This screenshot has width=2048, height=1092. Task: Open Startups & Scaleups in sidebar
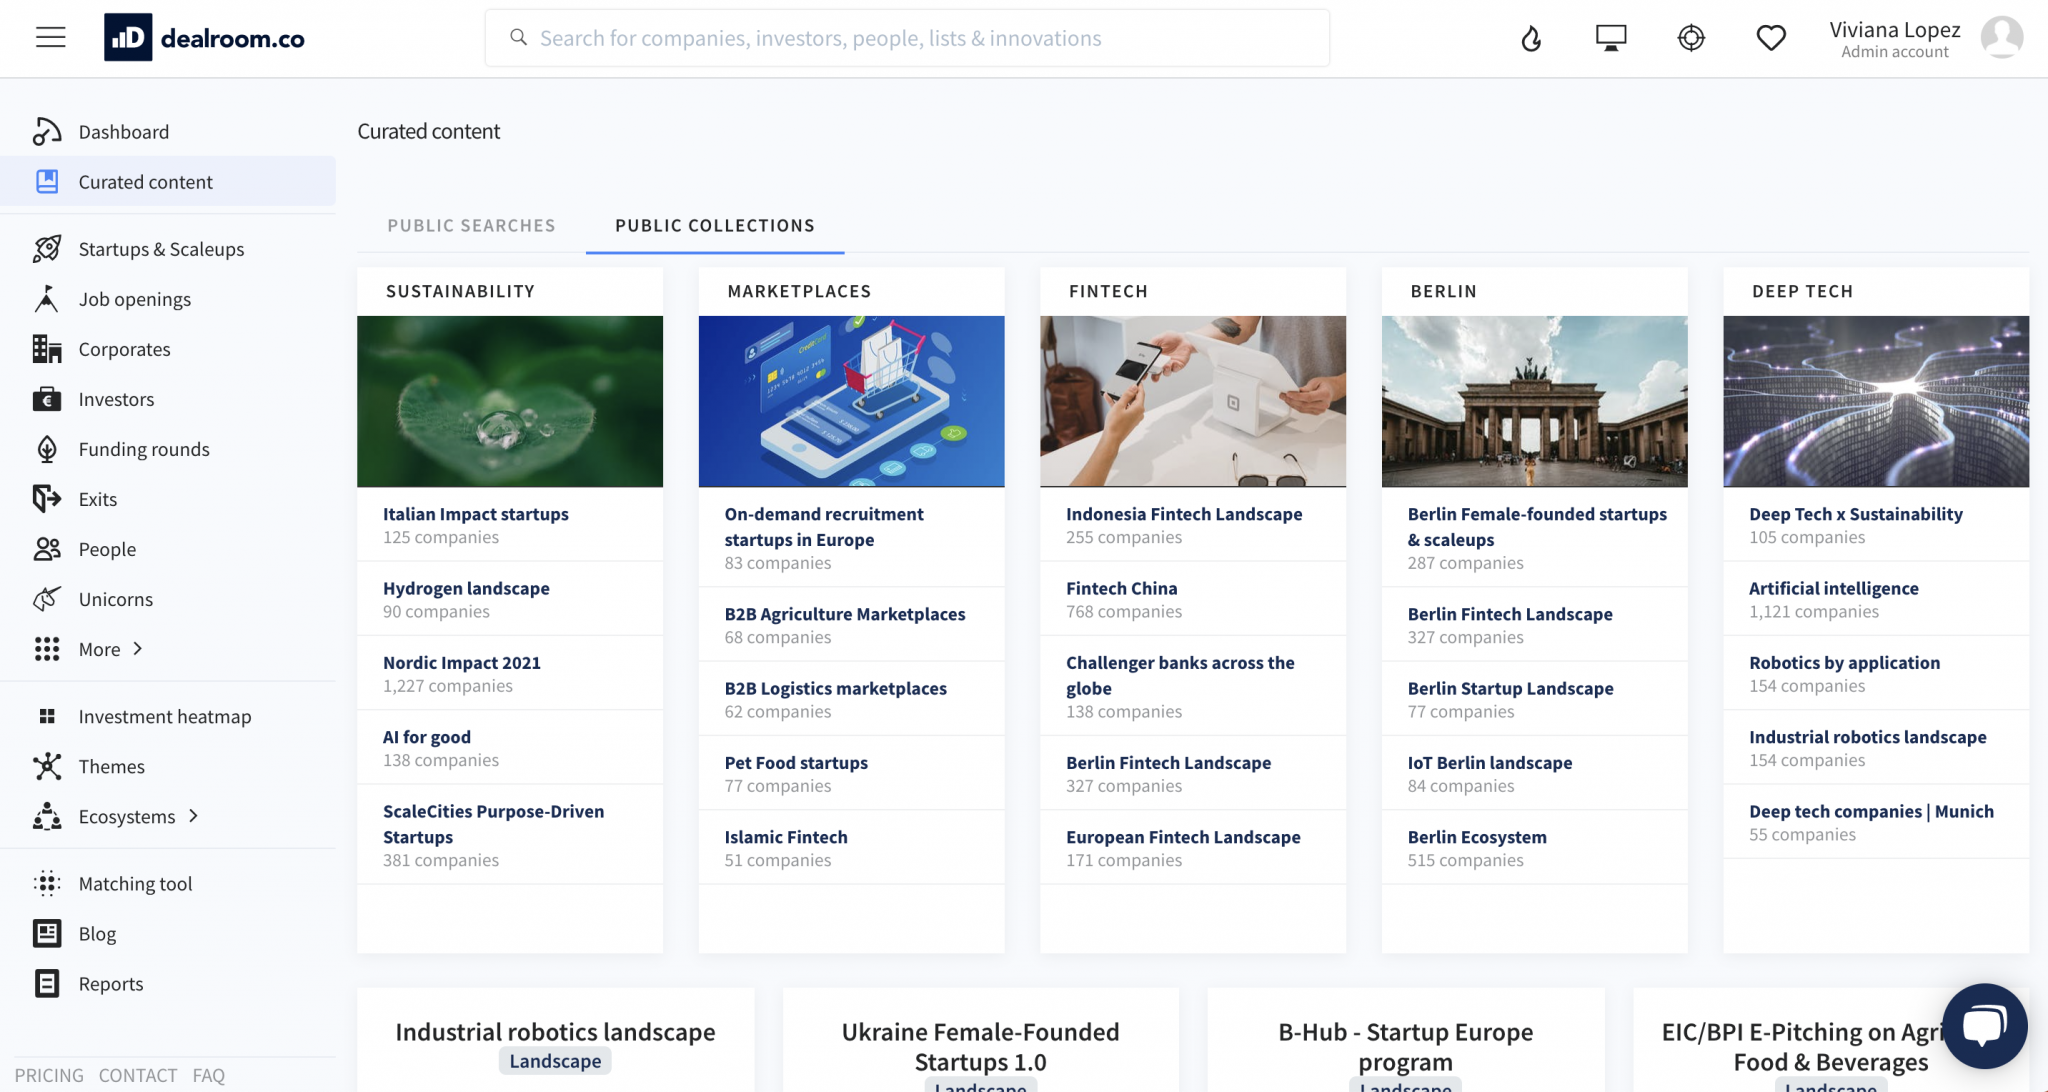161,249
